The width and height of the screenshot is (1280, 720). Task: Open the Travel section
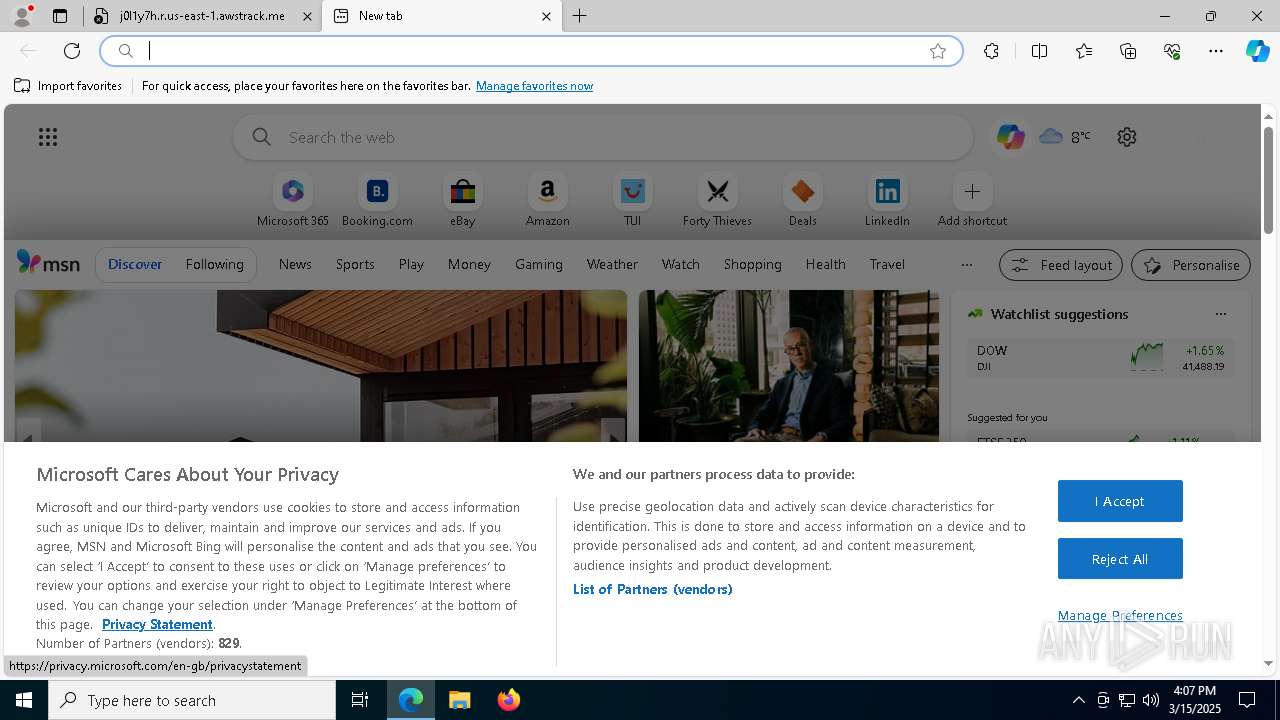[x=887, y=264]
